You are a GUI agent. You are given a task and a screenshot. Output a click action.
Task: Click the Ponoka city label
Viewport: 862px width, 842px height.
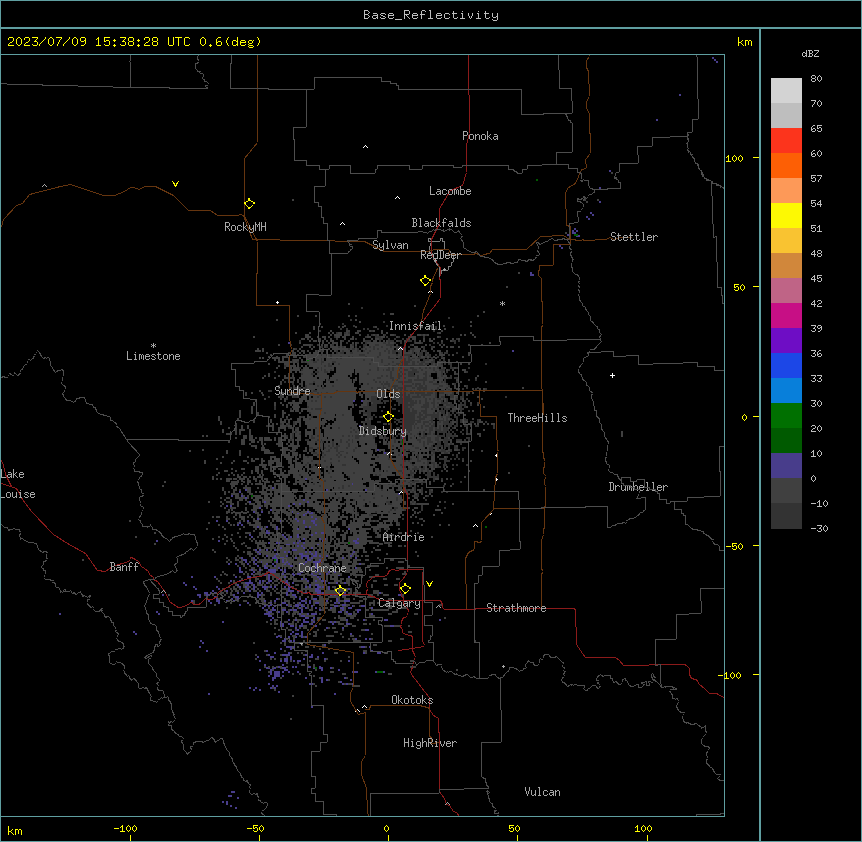point(480,136)
